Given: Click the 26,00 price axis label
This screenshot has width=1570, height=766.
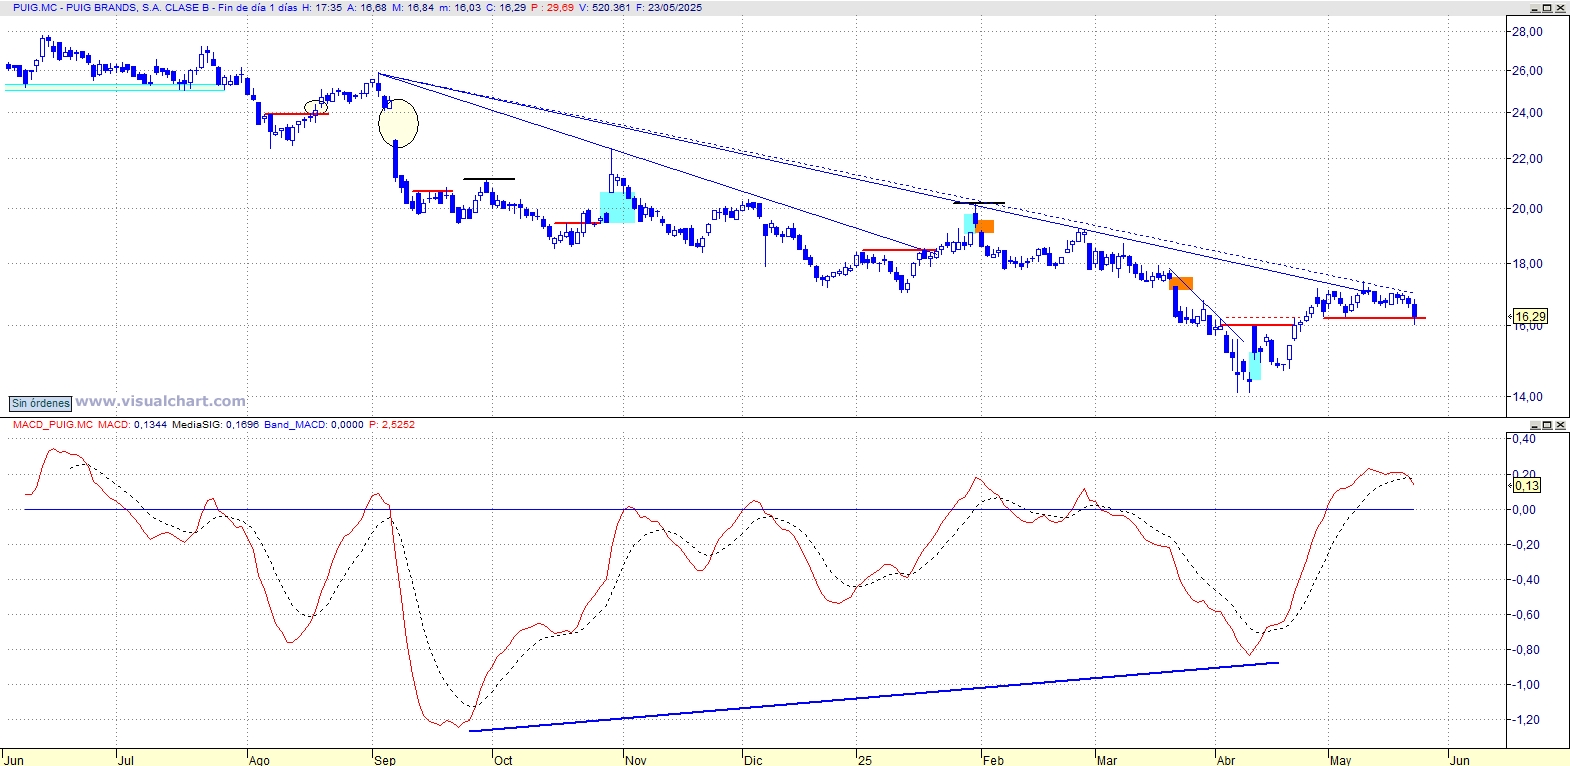Looking at the screenshot, I should pyautogui.click(x=1527, y=71).
